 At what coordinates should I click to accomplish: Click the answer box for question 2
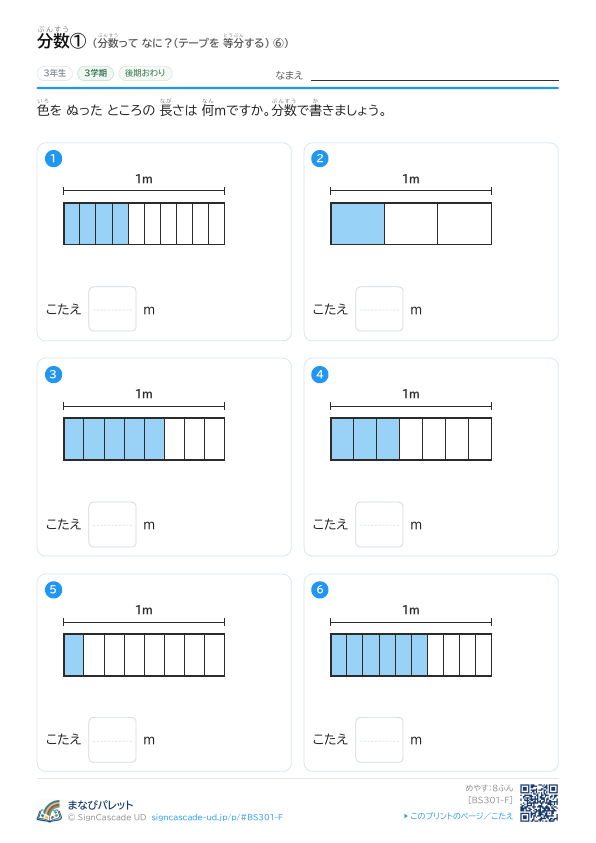(379, 309)
